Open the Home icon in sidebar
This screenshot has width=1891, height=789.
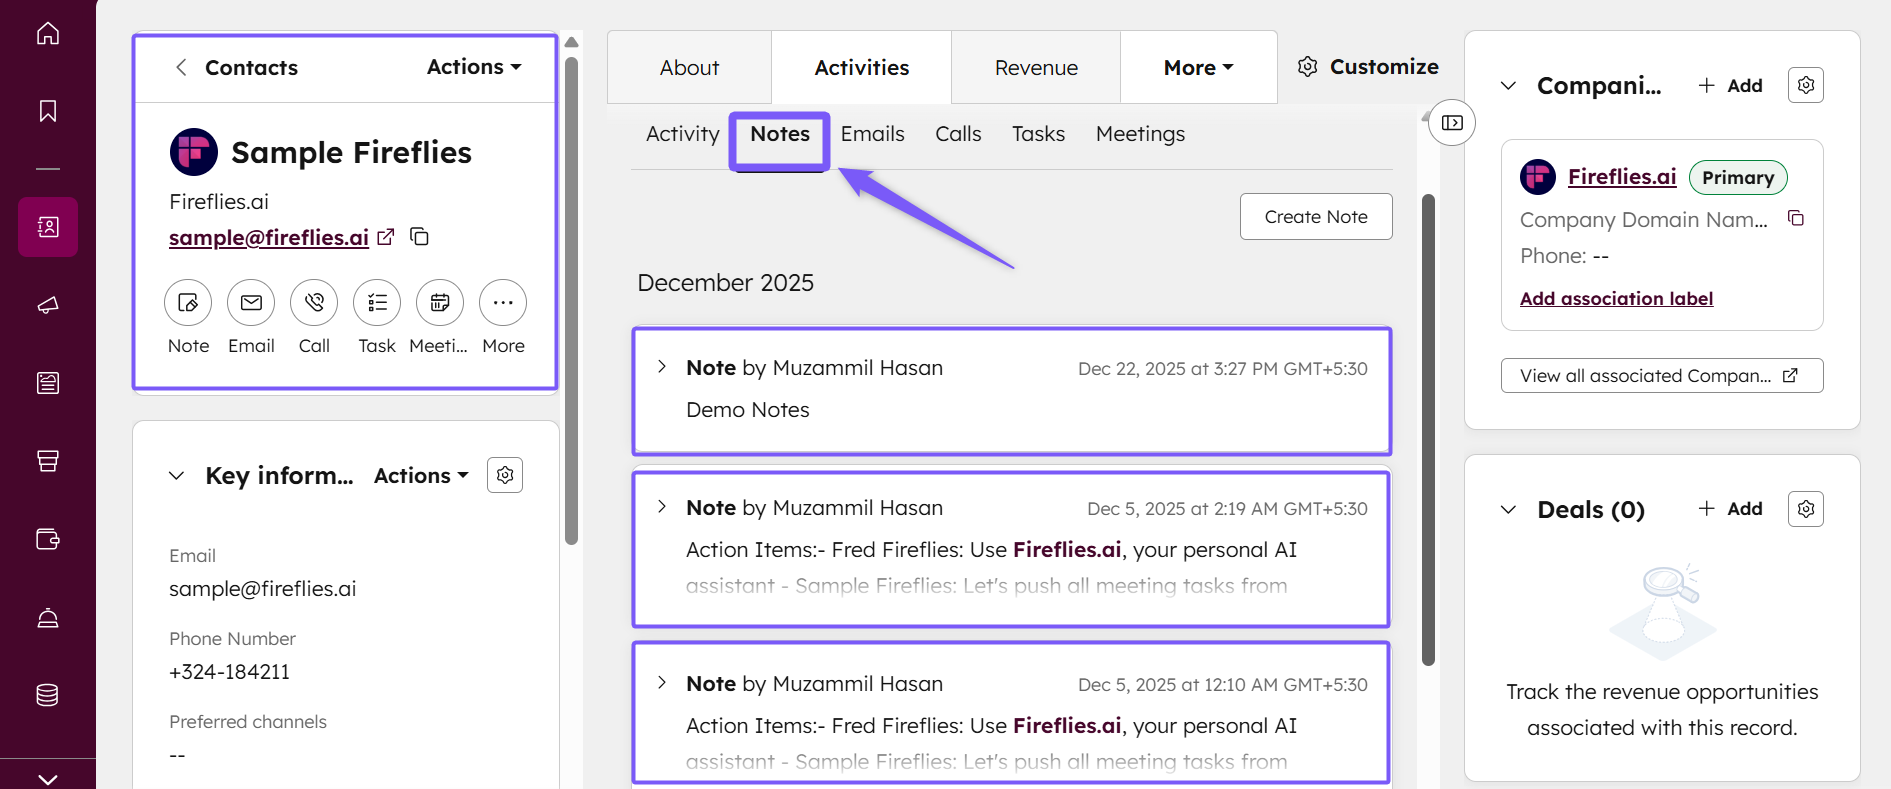pyautogui.click(x=48, y=33)
